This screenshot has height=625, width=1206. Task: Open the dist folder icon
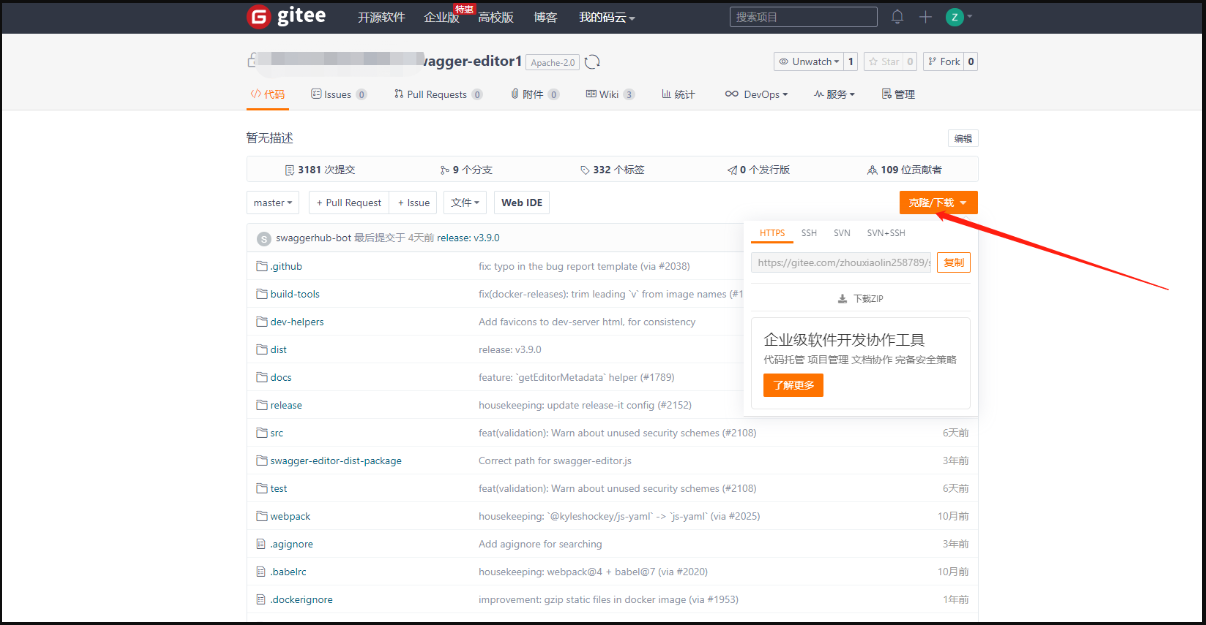click(x=262, y=350)
